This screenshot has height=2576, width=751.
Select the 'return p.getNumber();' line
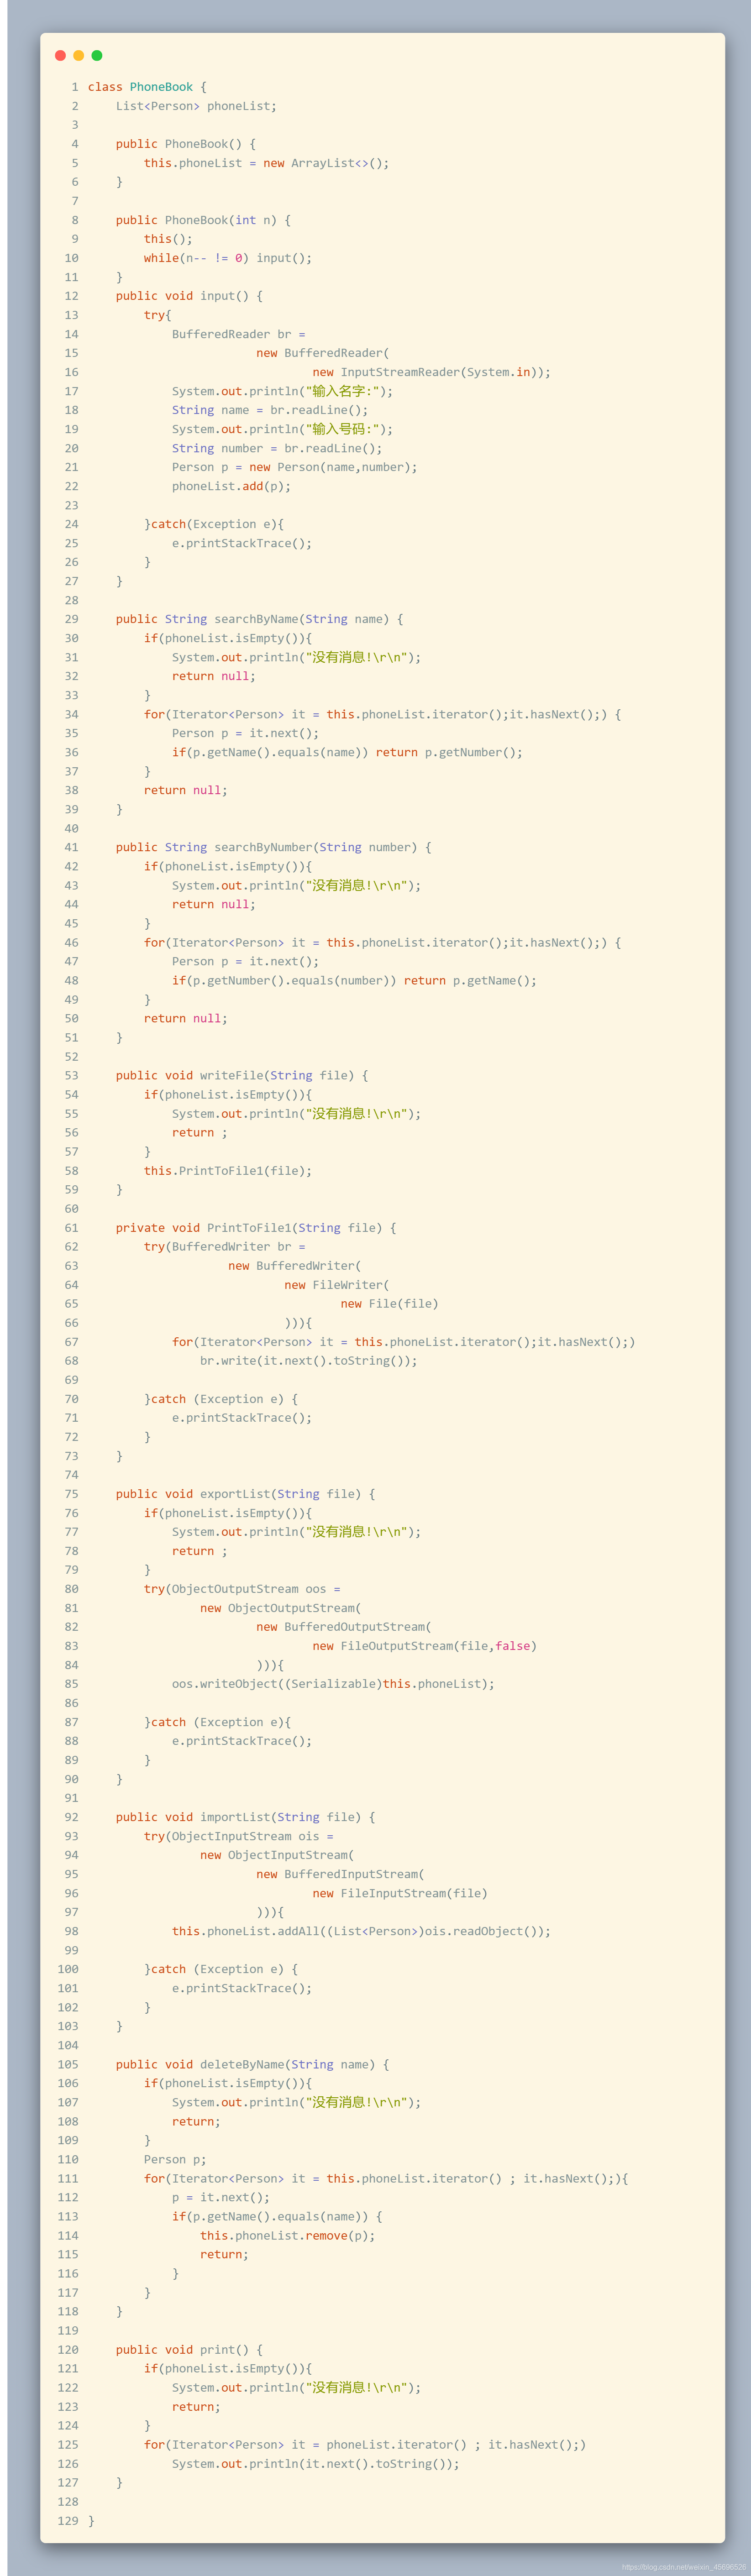tap(449, 752)
